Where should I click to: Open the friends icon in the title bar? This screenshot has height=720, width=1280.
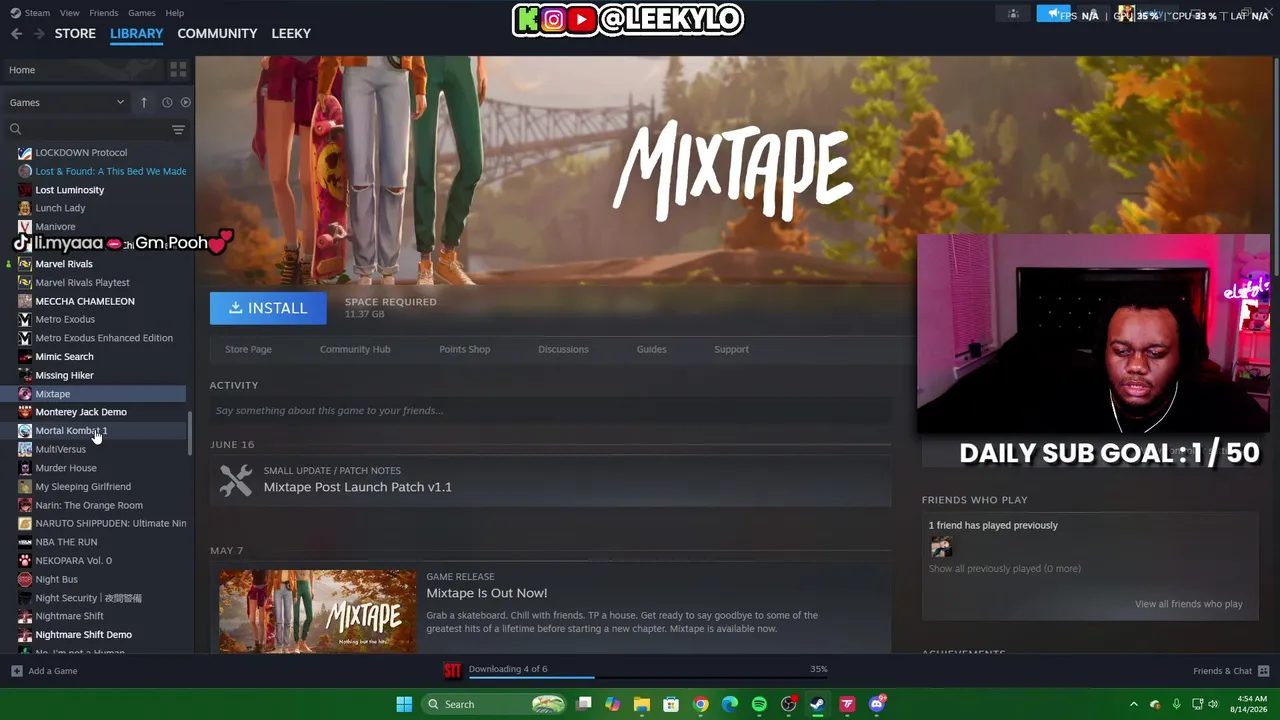[x=1013, y=14]
